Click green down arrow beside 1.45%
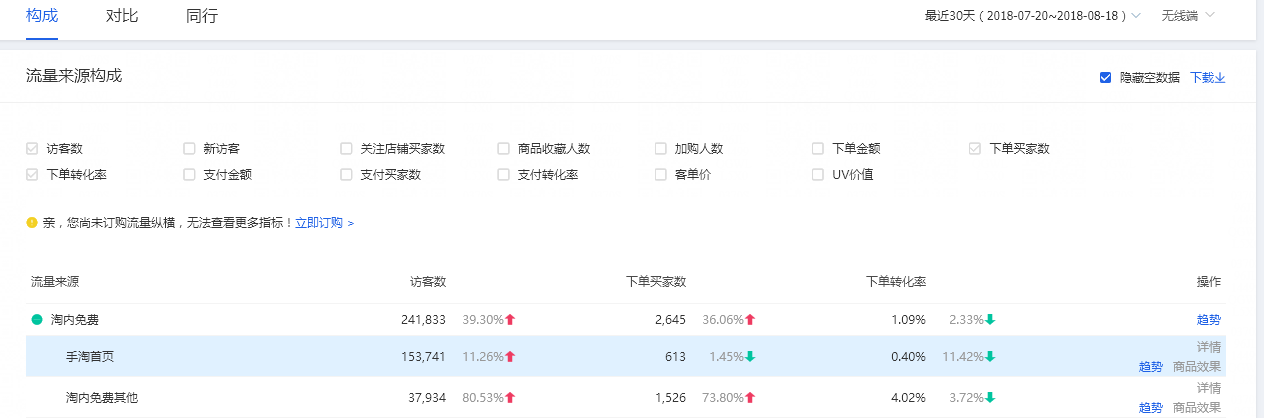The width and height of the screenshot is (1264, 418). [x=750, y=357]
